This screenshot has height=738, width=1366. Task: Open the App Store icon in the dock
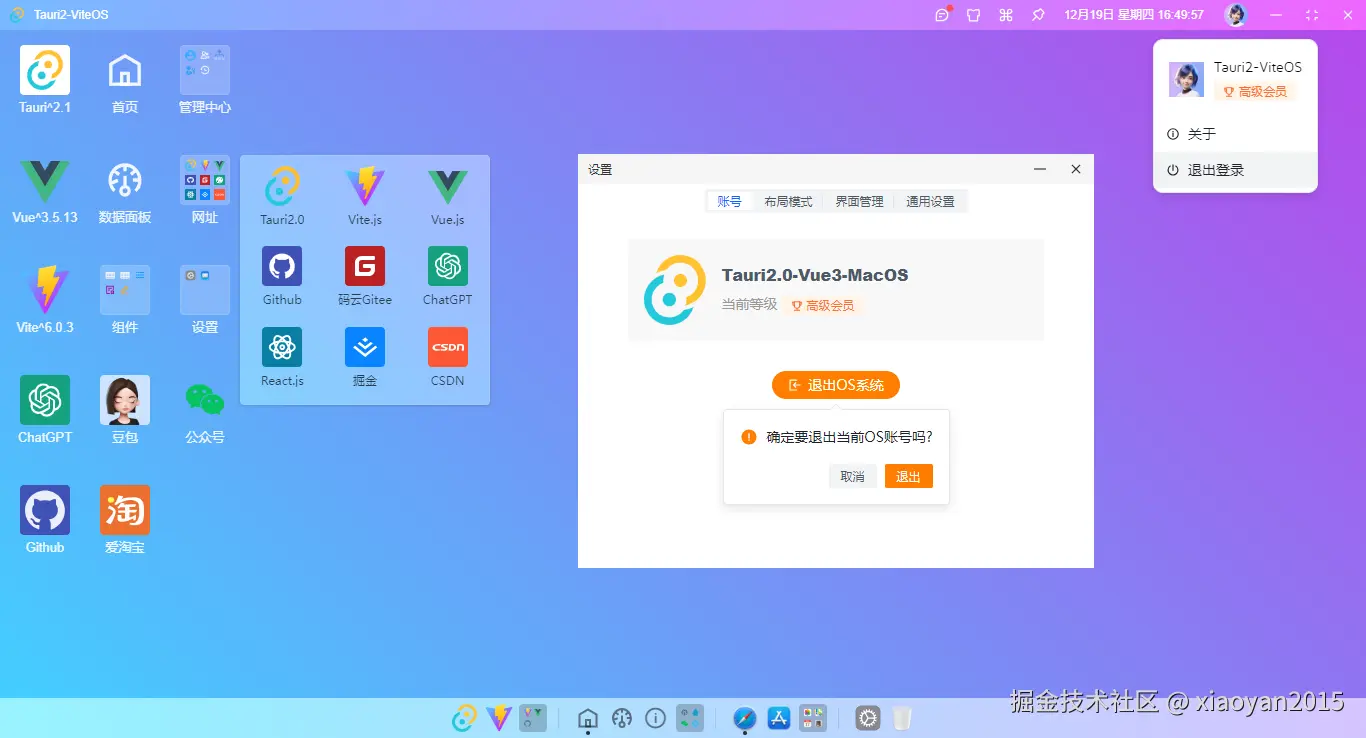click(x=779, y=717)
